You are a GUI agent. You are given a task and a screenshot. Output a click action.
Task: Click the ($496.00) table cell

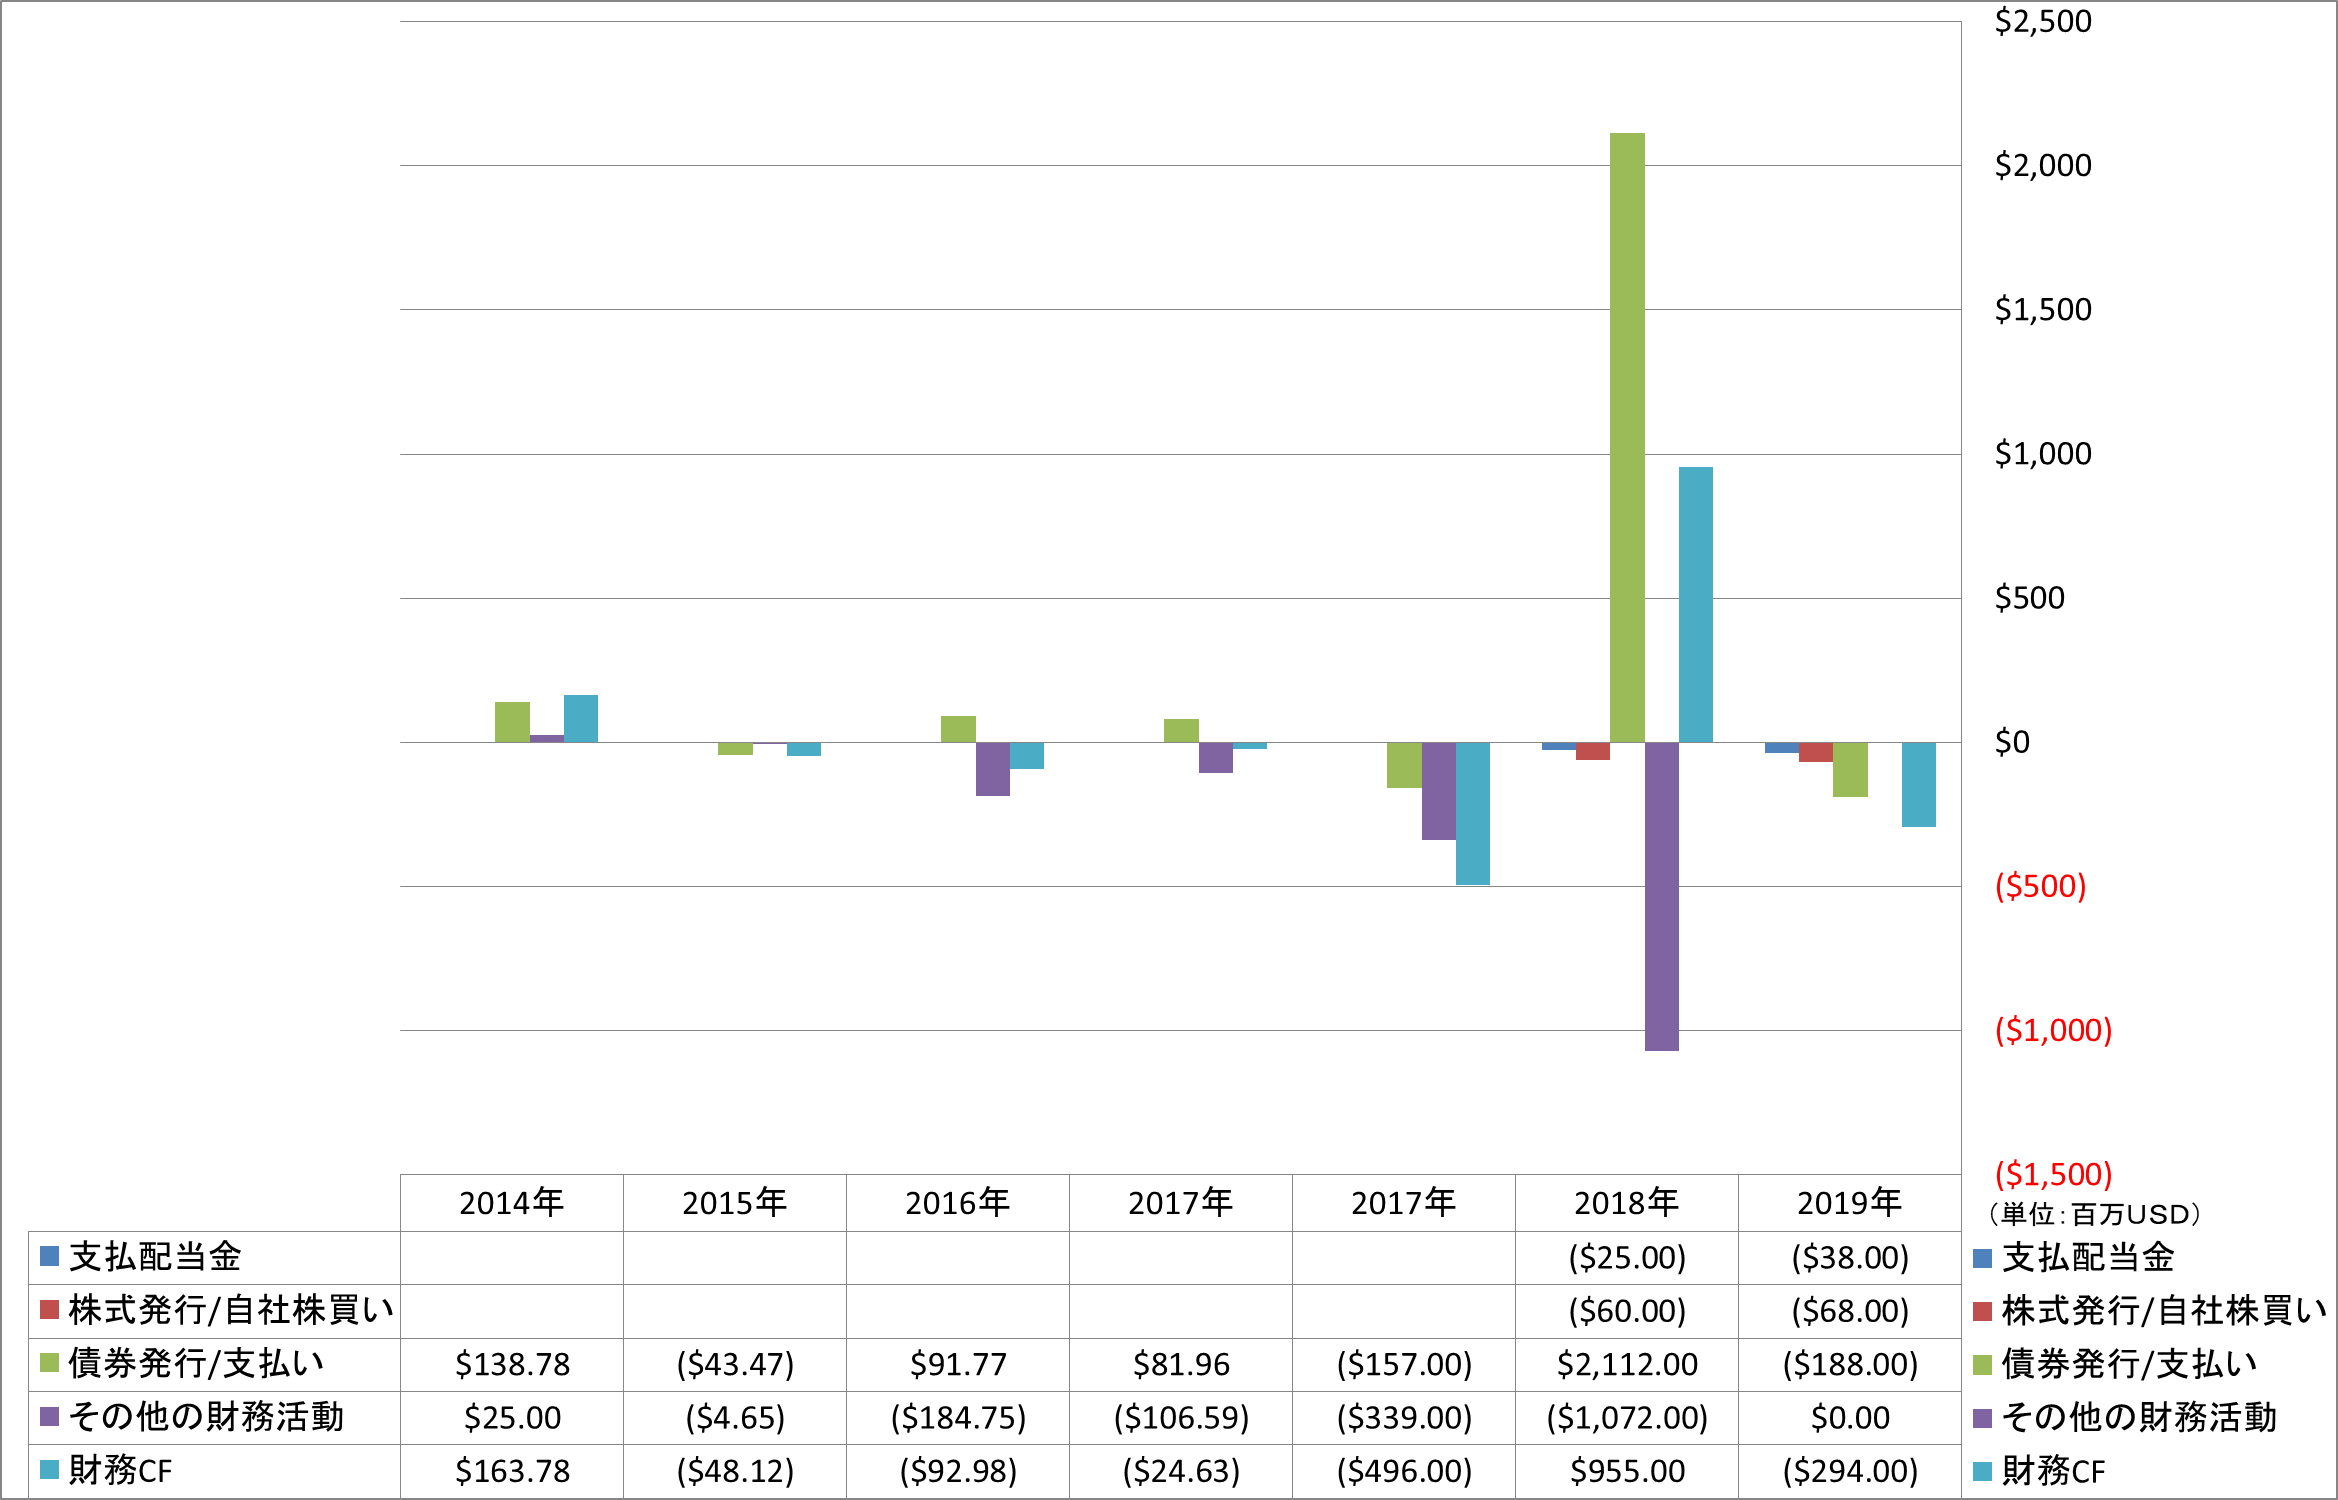[1404, 1471]
